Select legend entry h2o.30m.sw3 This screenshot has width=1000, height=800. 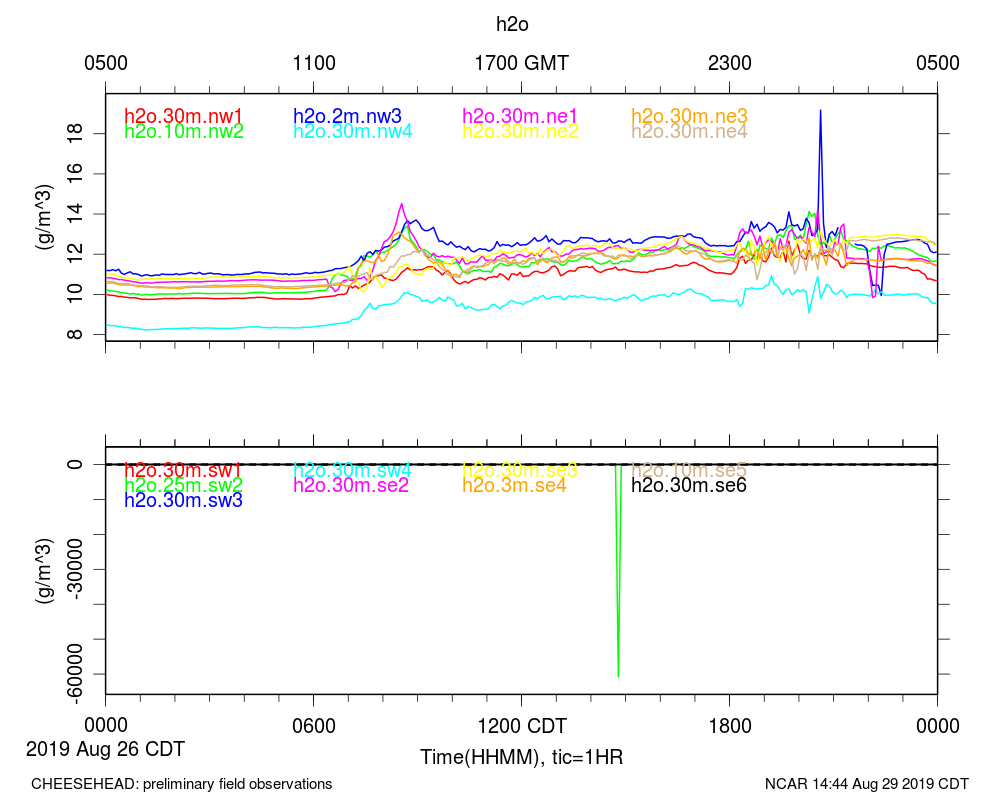click(184, 500)
